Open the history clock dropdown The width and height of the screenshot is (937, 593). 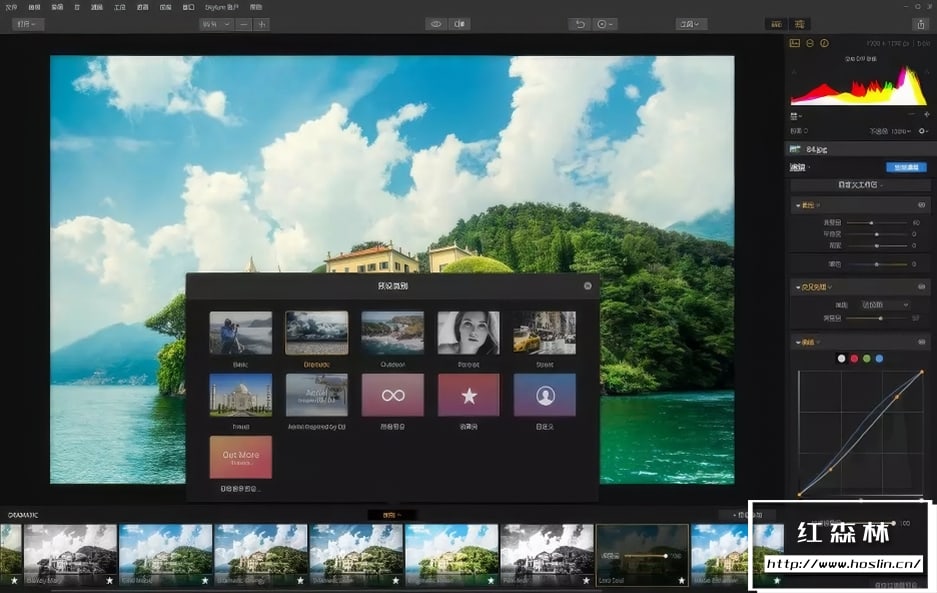pyautogui.click(x=605, y=24)
